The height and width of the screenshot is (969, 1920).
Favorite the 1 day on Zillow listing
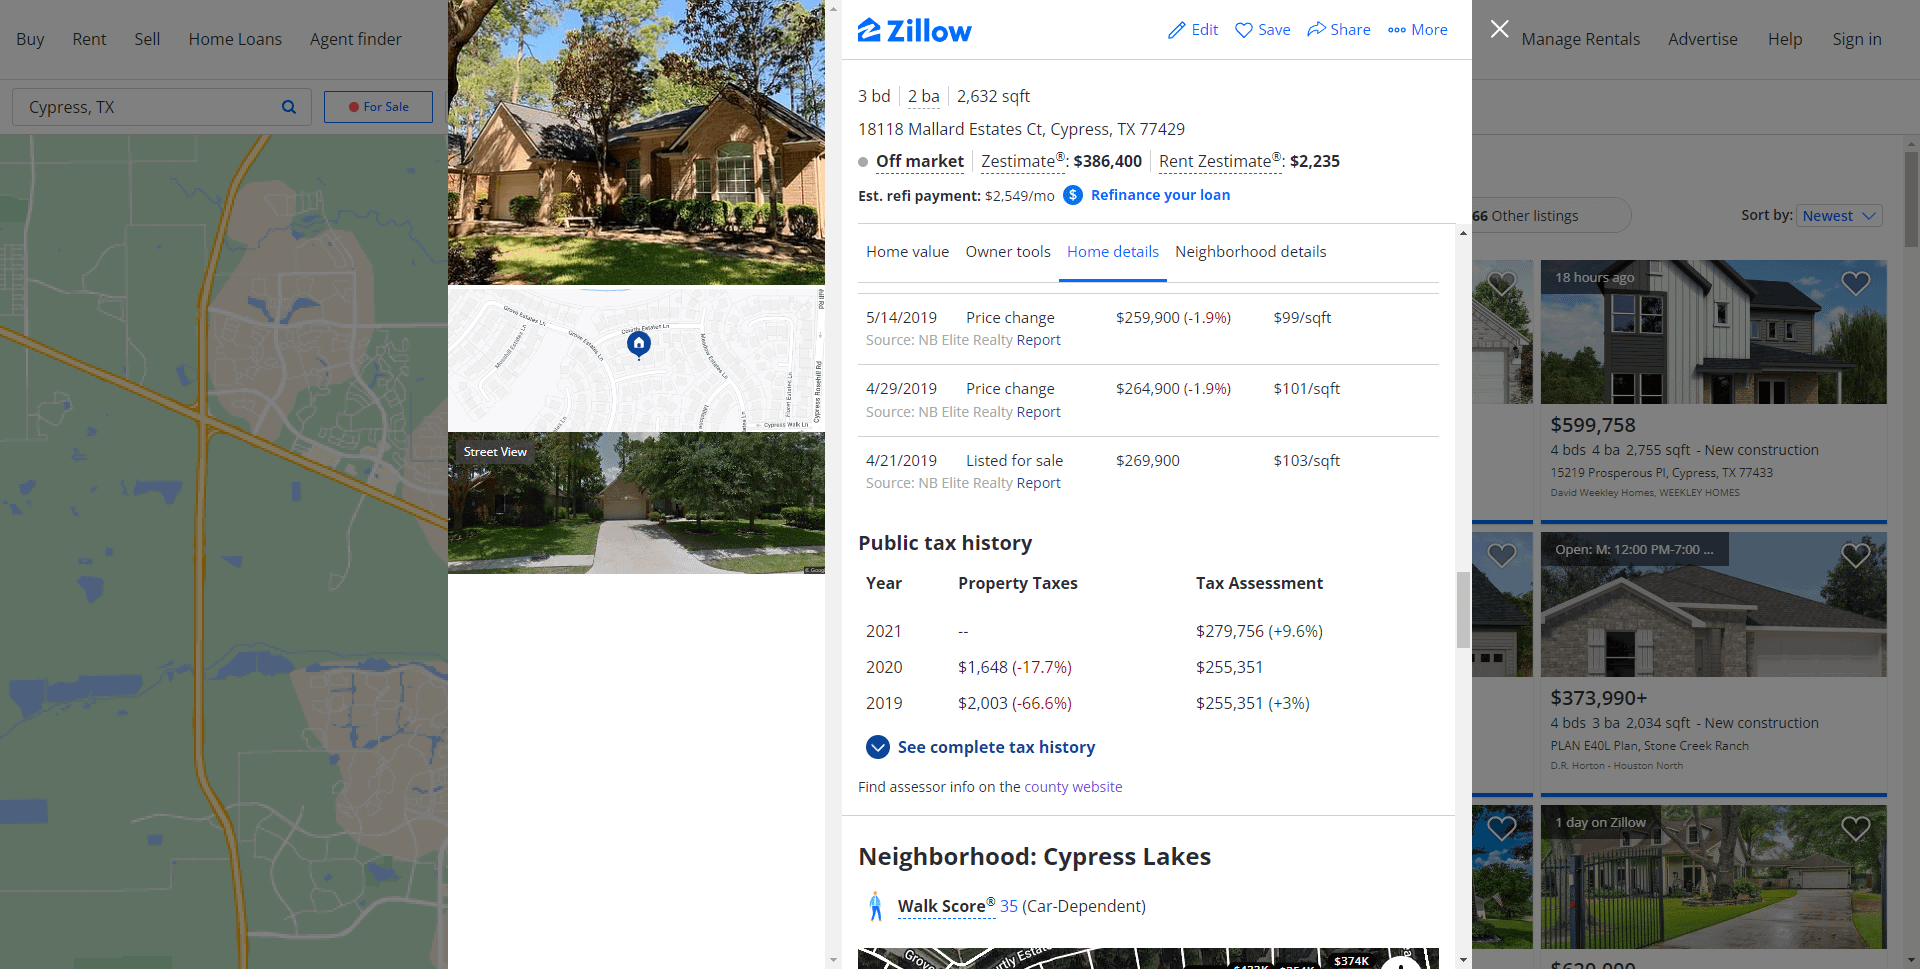pos(1855,828)
